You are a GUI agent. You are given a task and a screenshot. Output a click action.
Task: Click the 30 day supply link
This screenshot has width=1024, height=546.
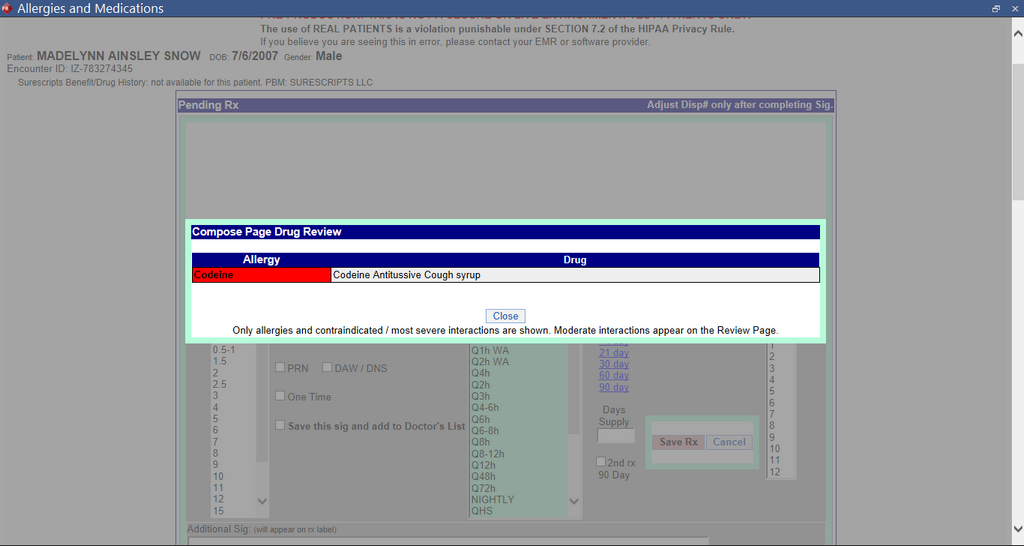coord(614,364)
